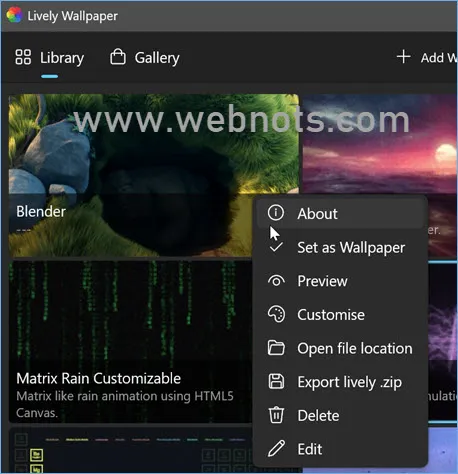Click the Lively Wallpaper app logo
The width and height of the screenshot is (458, 474).
(14, 15)
